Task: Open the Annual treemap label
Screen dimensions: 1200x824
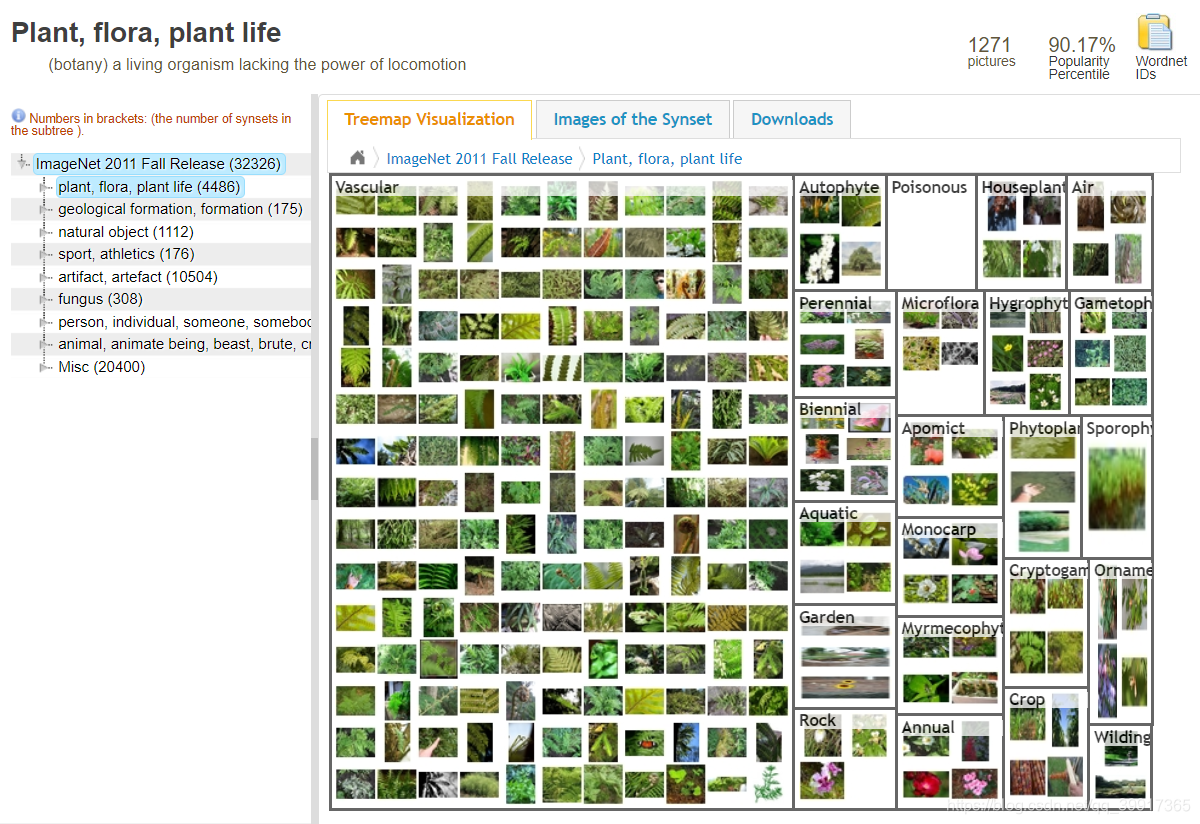Action: [x=928, y=727]
